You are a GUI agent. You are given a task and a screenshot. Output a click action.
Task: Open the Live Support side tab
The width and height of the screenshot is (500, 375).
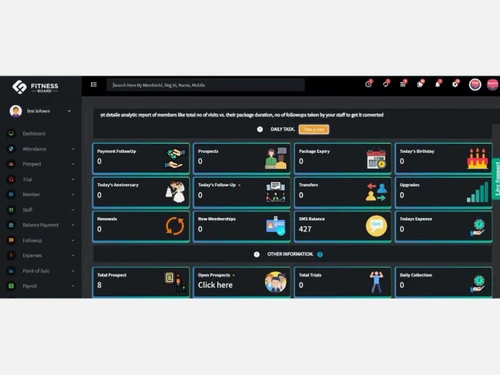(x=496, y=179)
